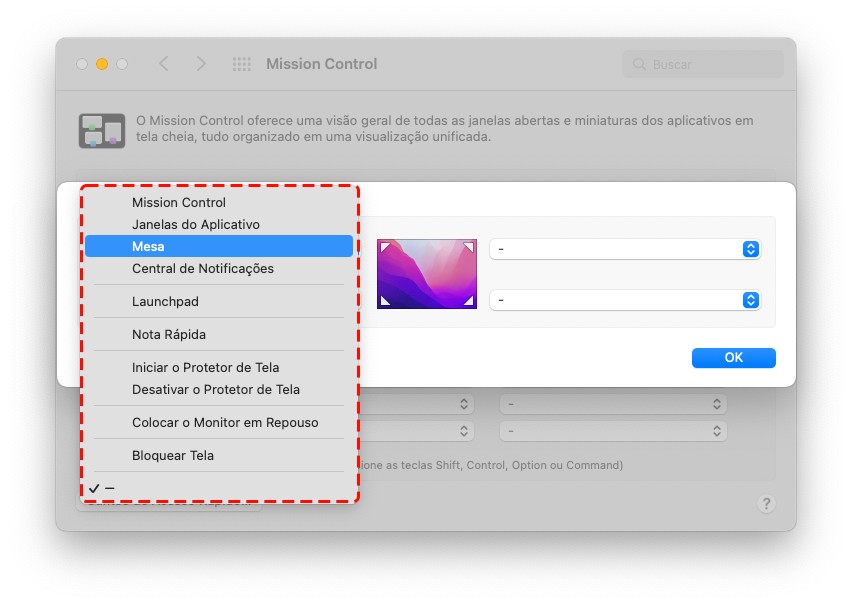Choose Iniciar o Protetor de Tela

pyautogui.click(x=205, y=367)
